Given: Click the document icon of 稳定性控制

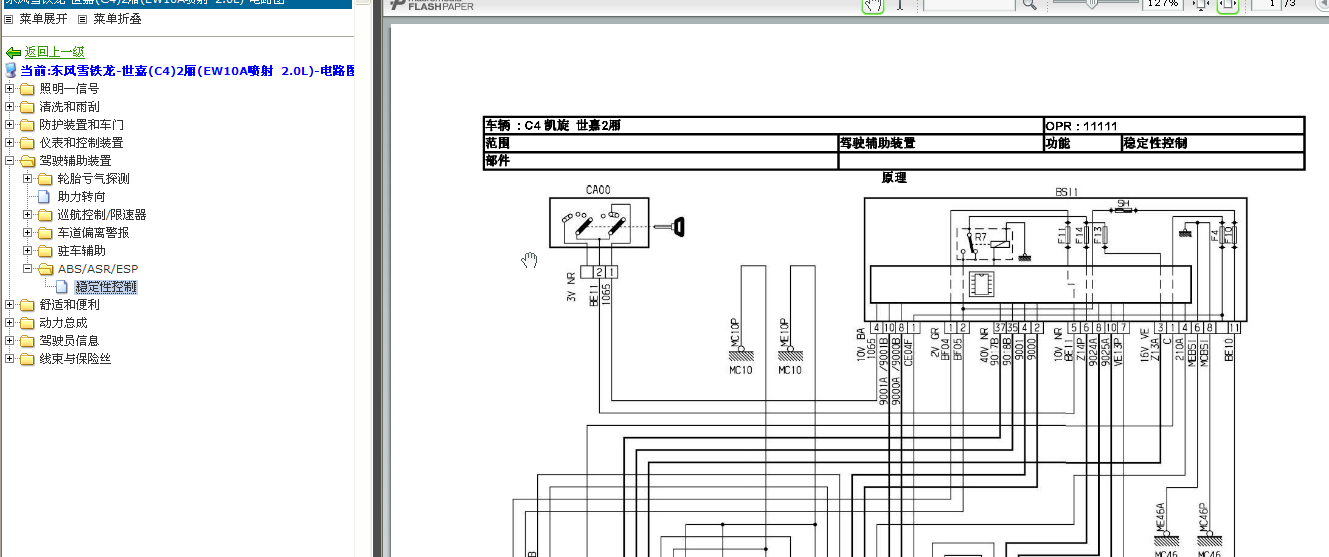Looking at the screenshot, I should [63, 287].
